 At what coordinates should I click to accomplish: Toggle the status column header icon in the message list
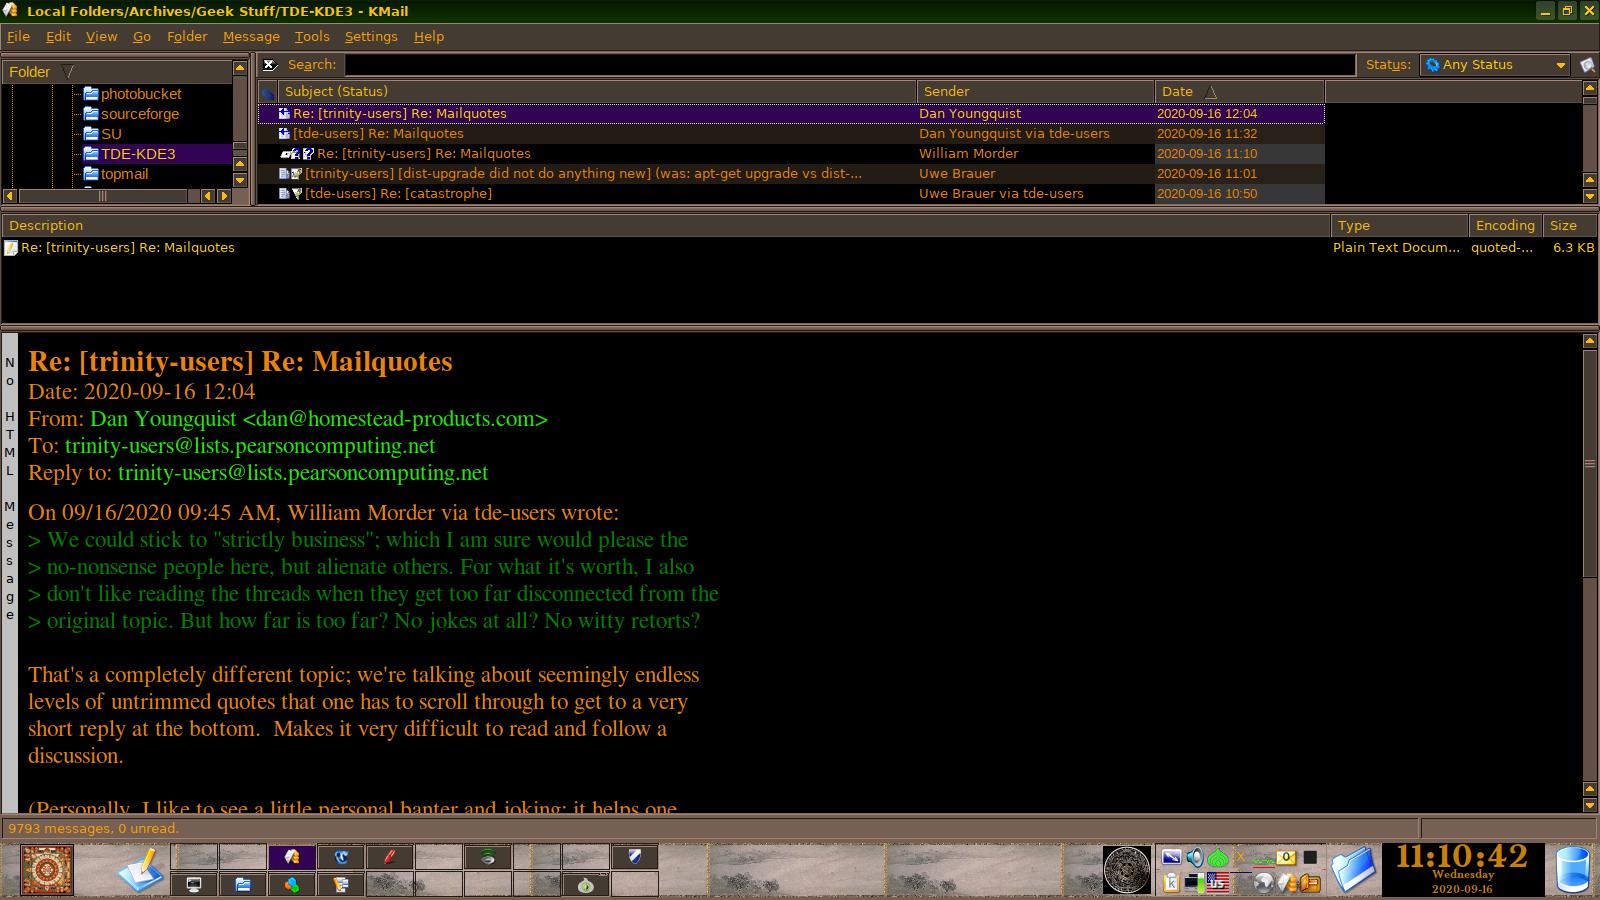267,92
